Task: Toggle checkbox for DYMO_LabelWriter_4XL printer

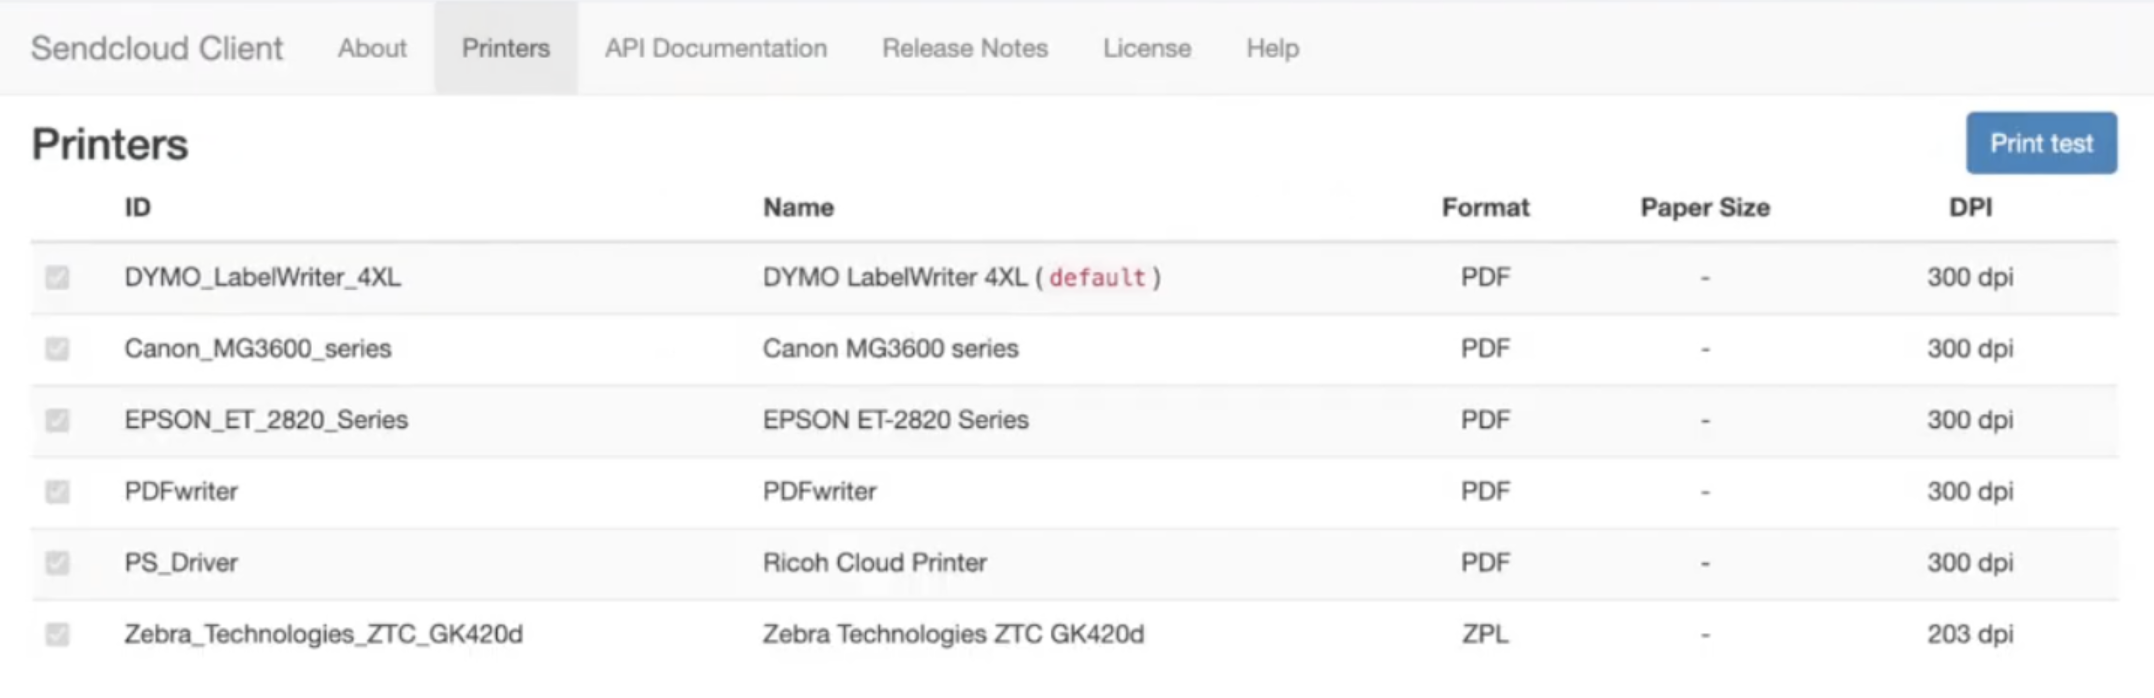Action: [57, 277]
